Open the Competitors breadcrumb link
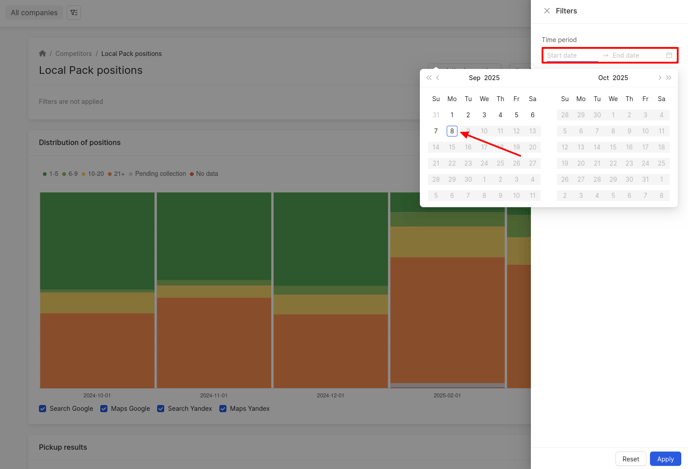The width and height of the screenshot is (688, 469). (74, 54)
